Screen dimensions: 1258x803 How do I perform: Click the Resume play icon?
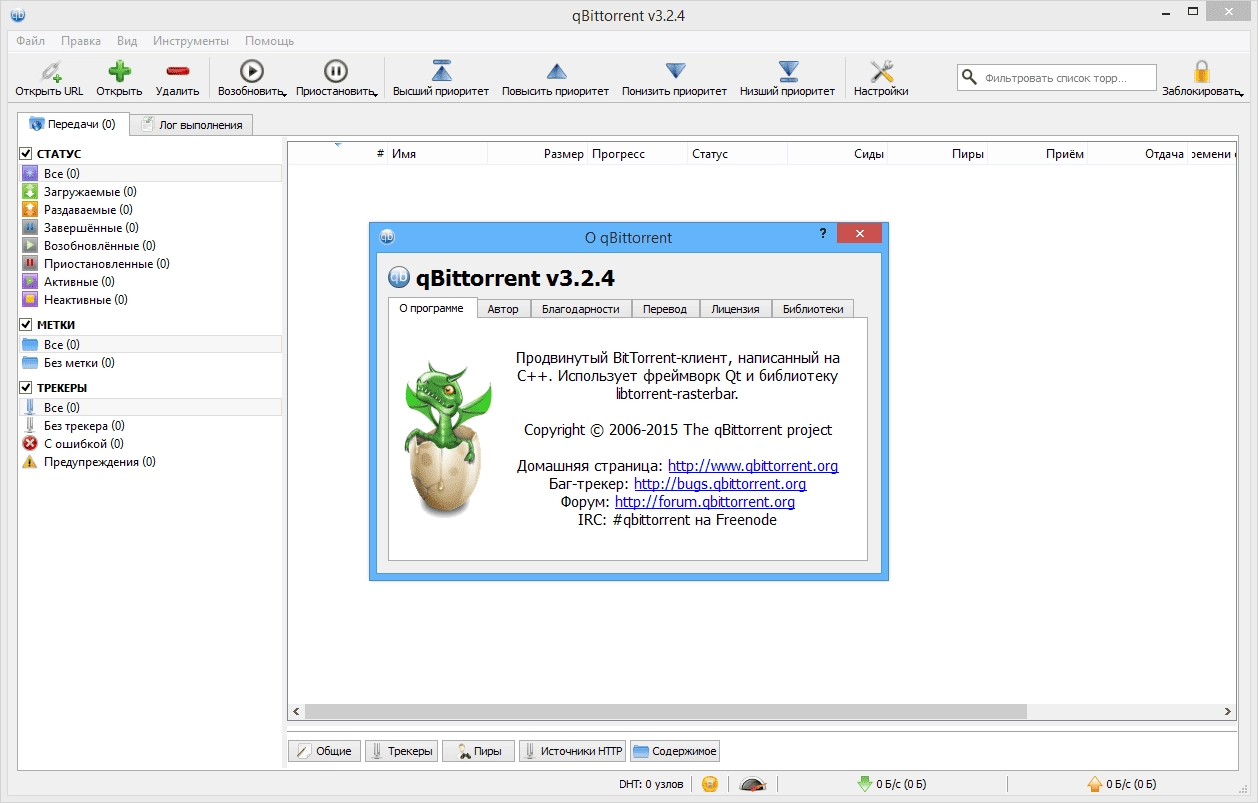(251, 71)
